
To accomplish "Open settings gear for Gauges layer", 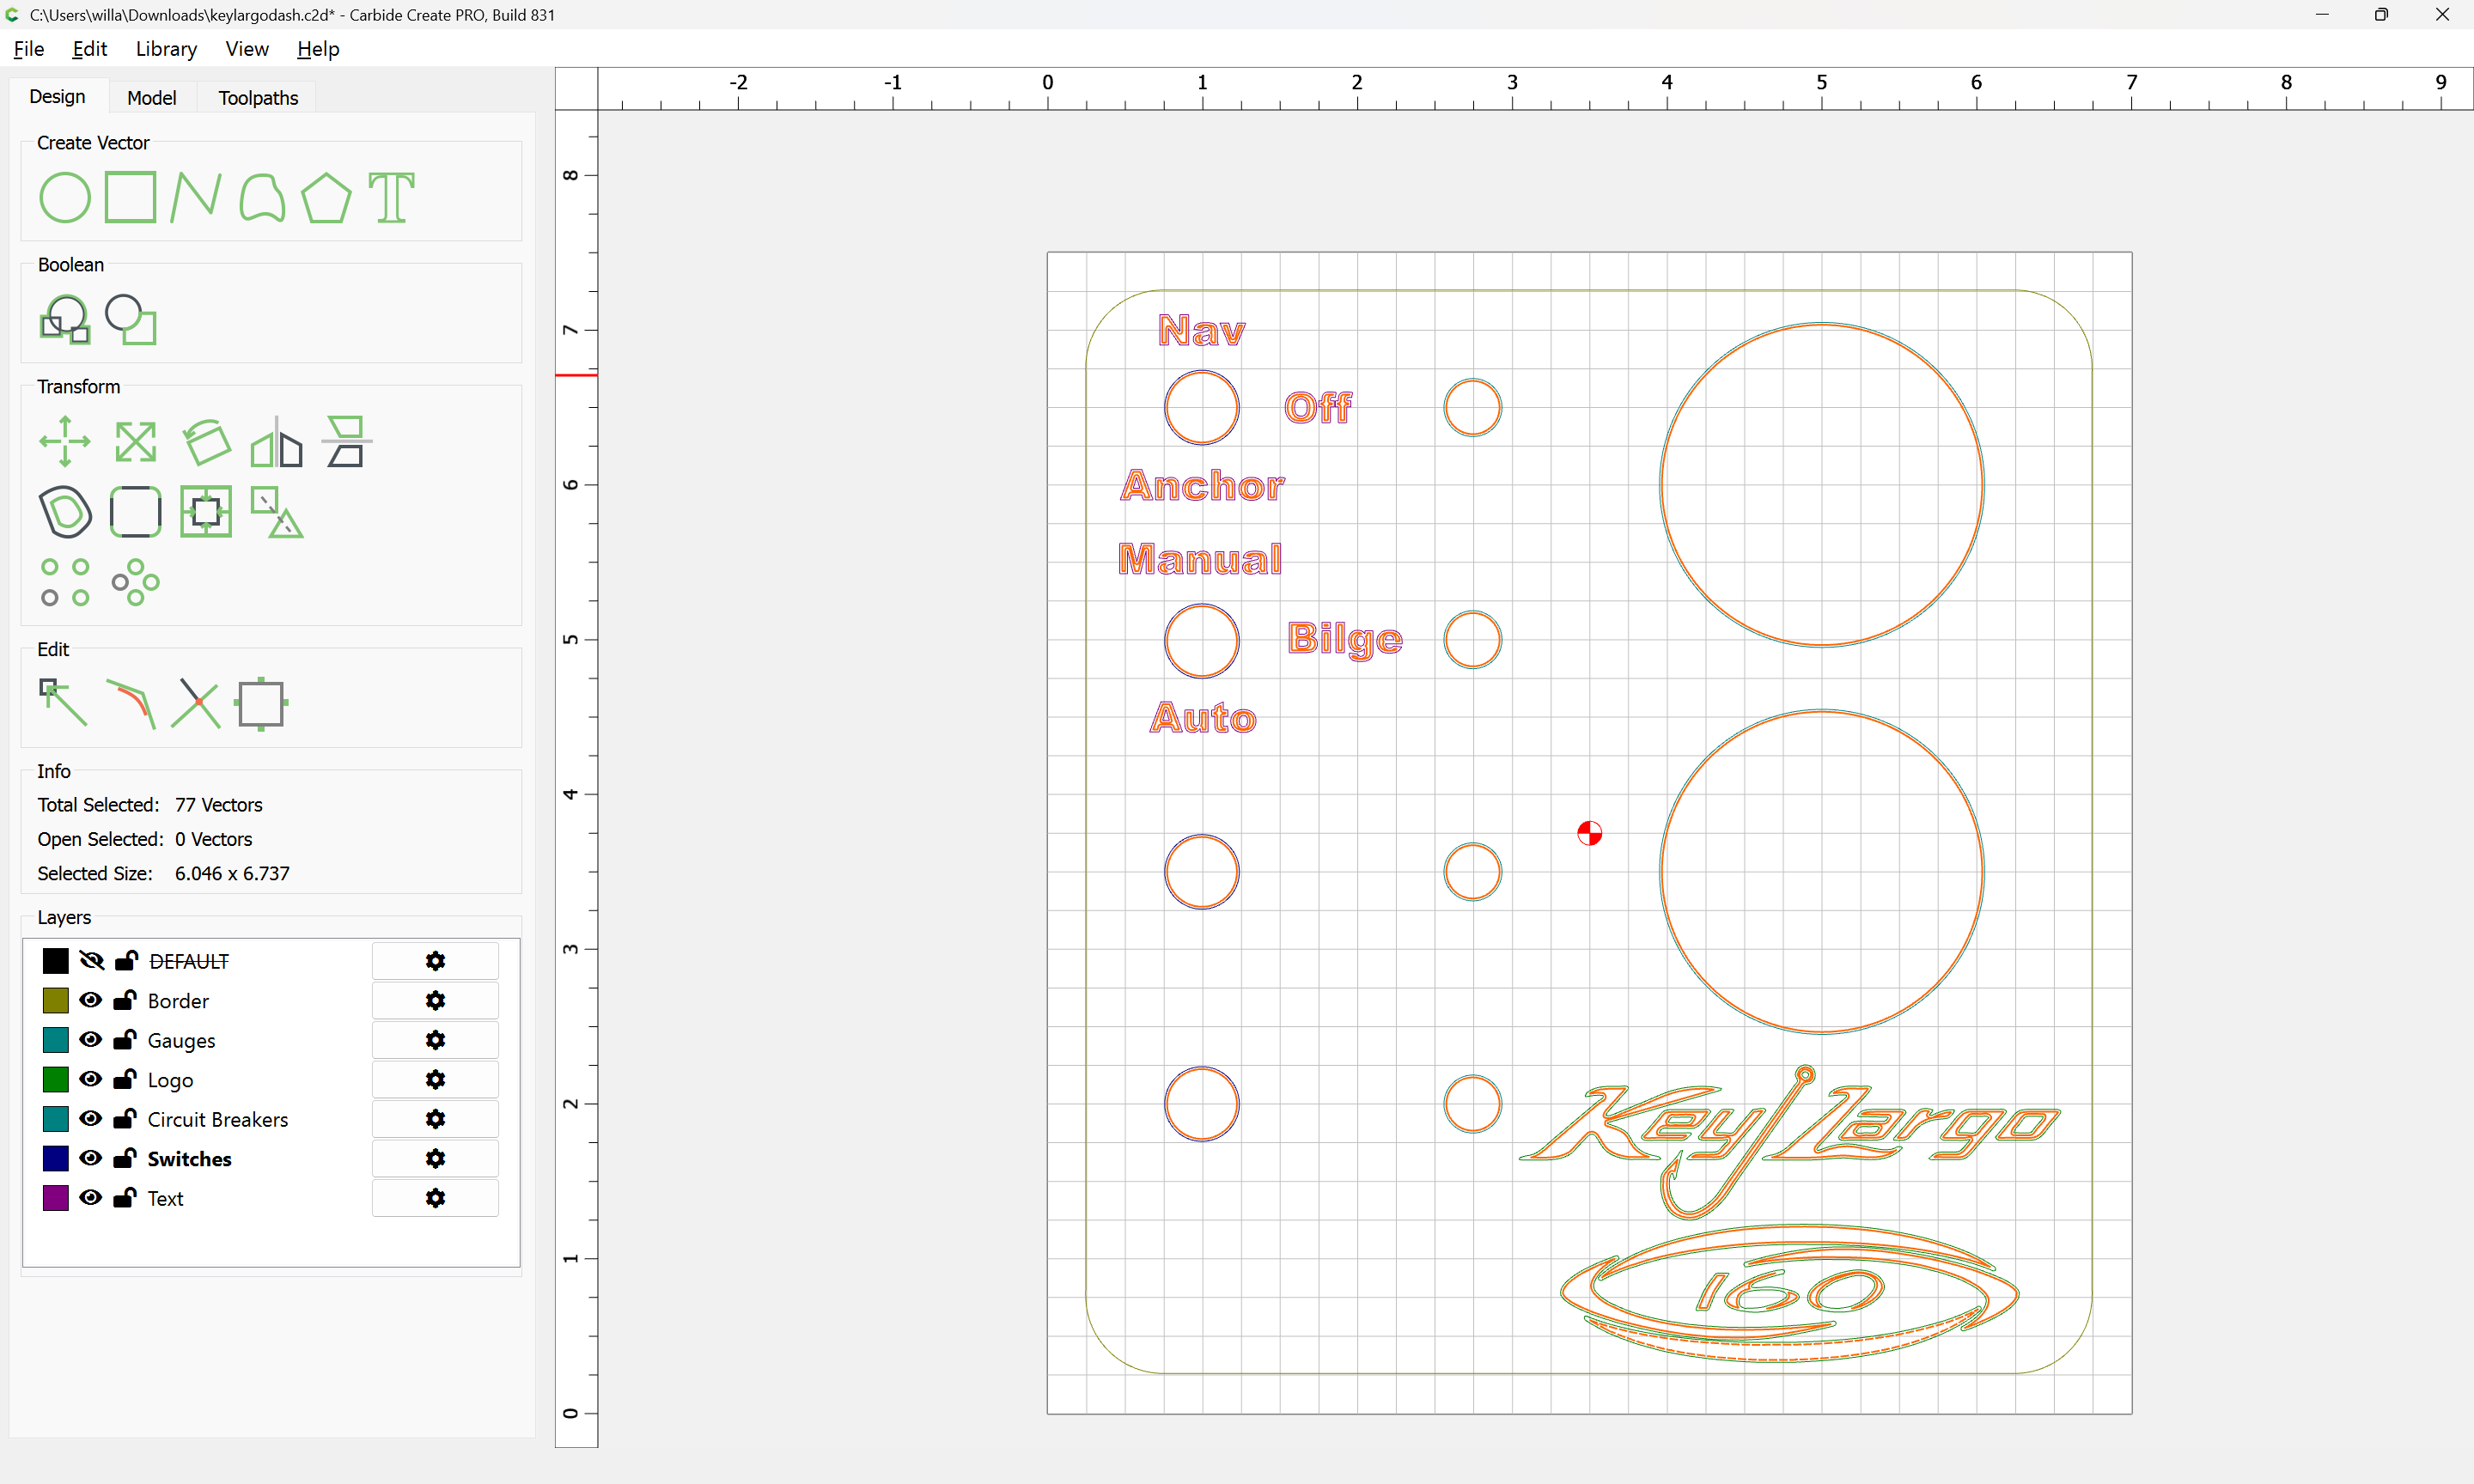I will coord(435,1040).
